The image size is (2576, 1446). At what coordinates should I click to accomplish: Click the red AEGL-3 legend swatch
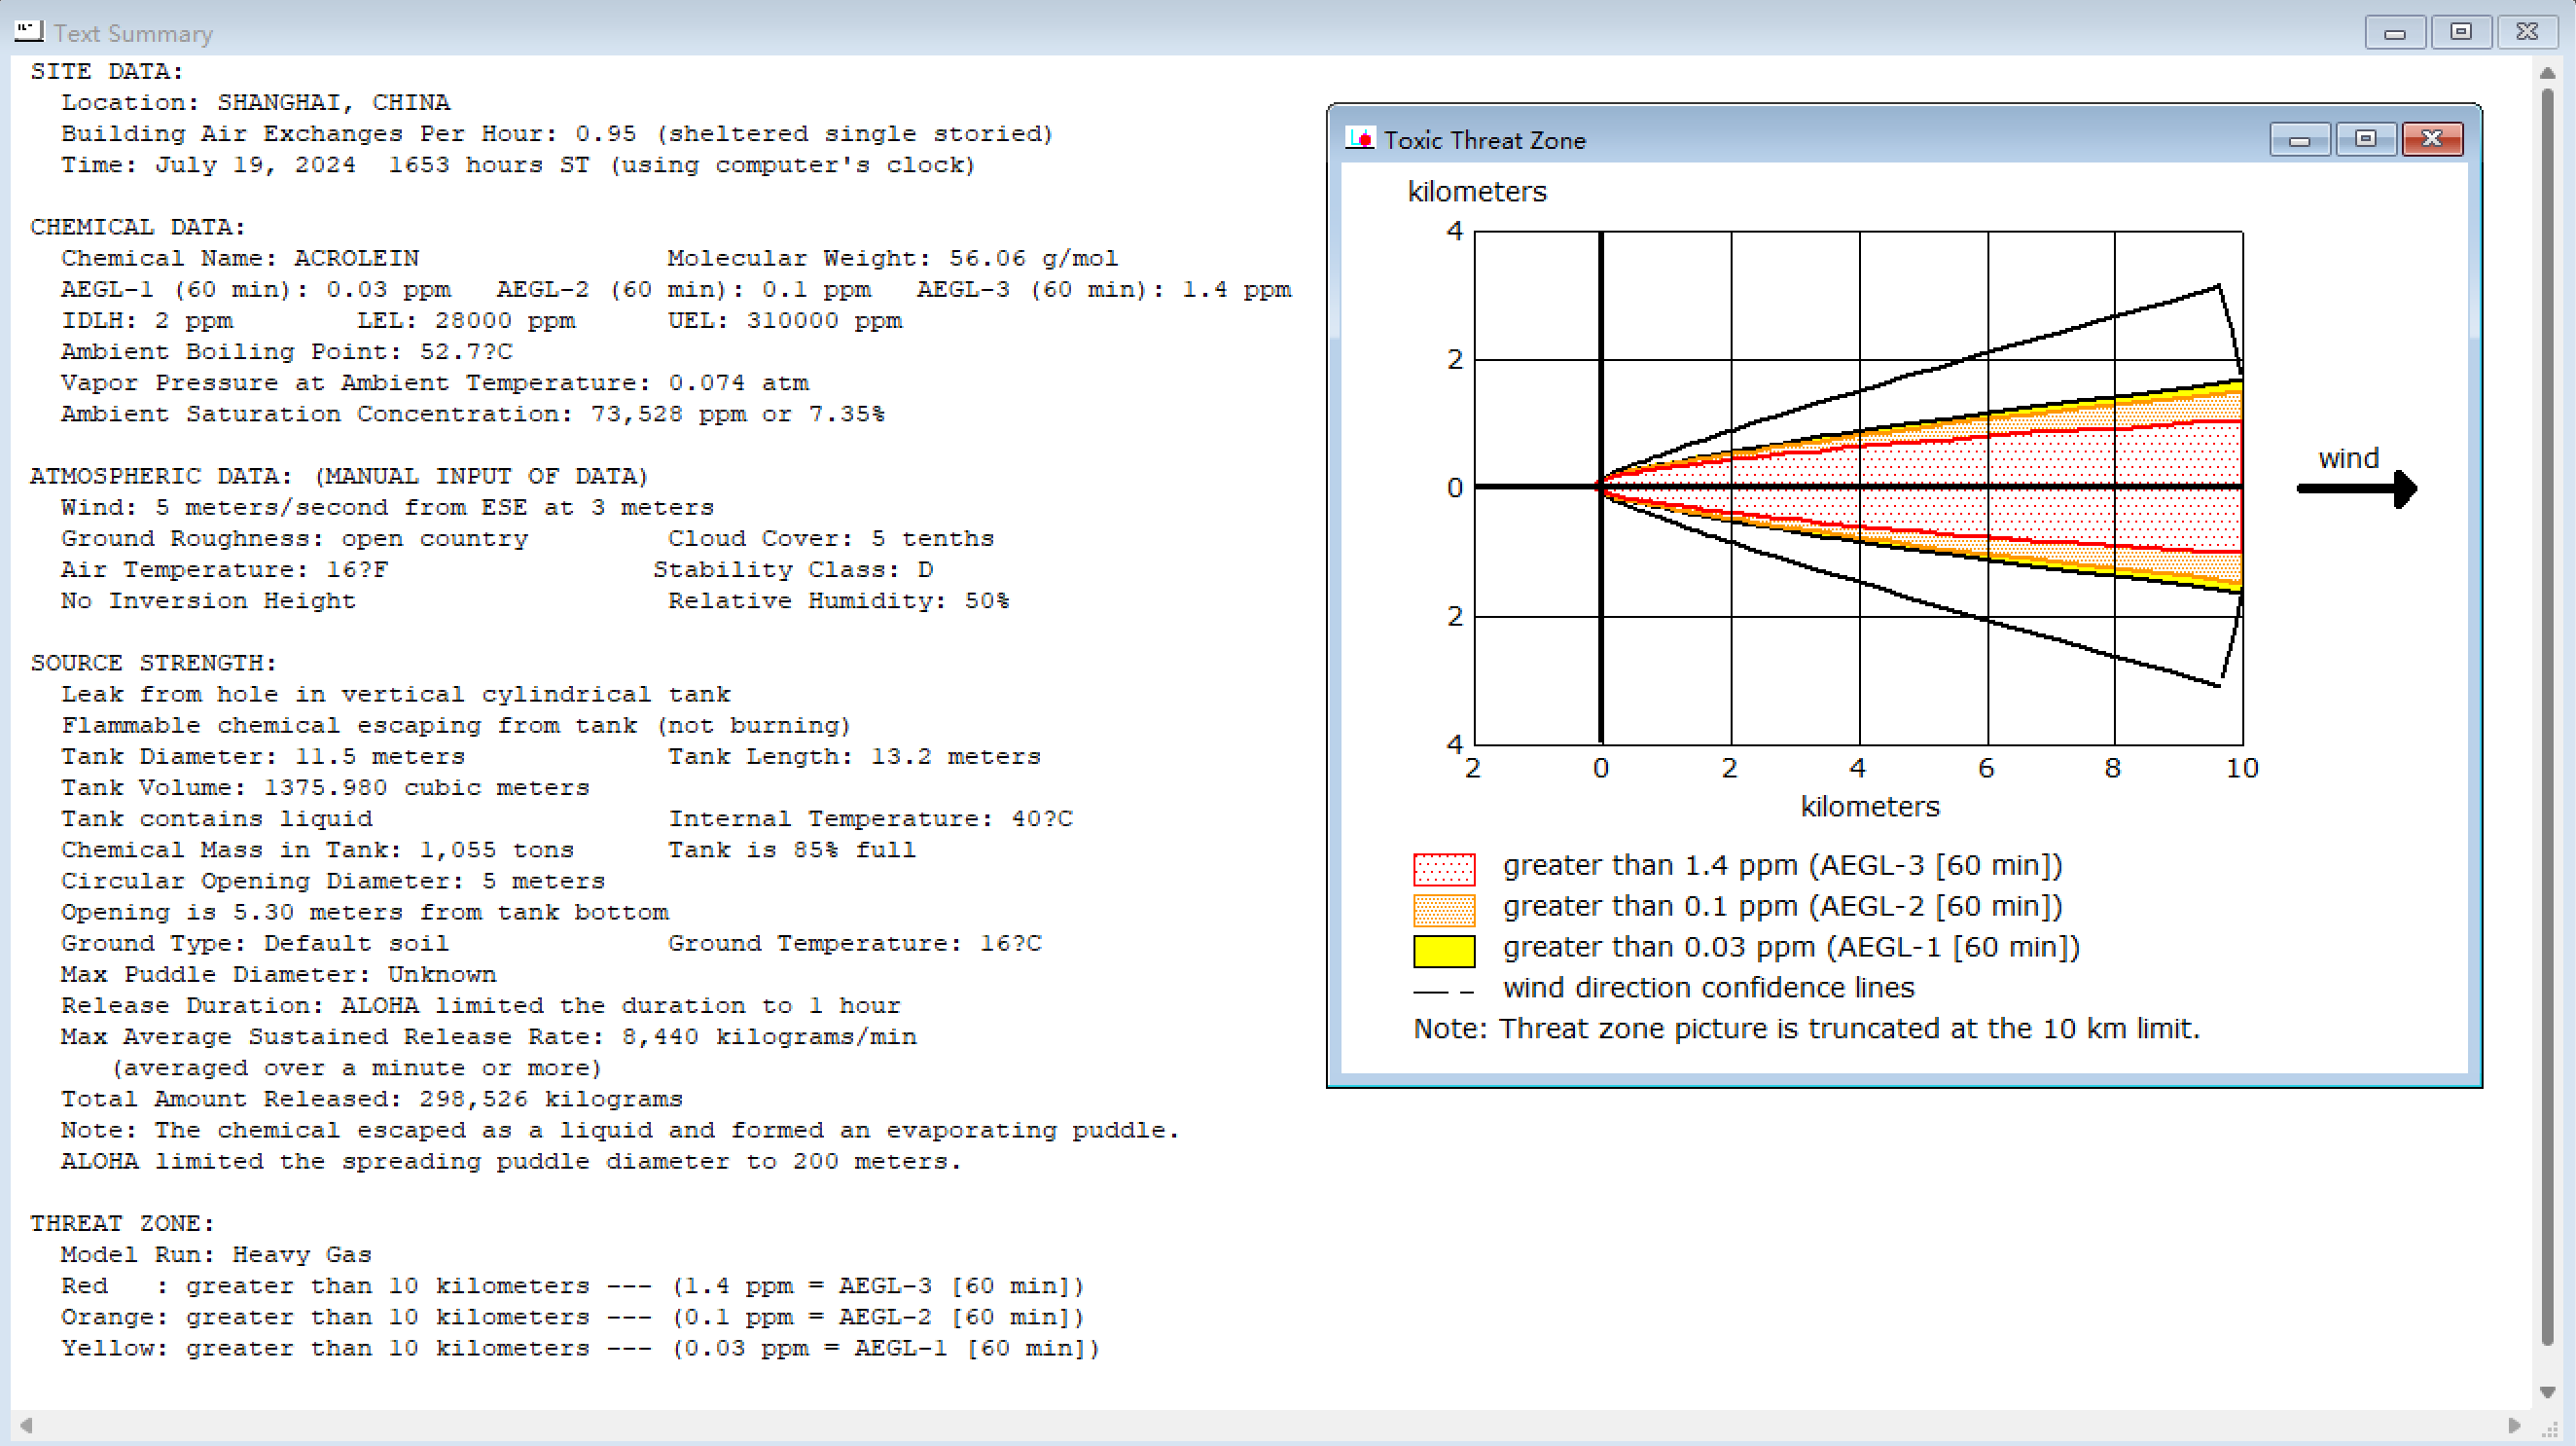[x=1443, y=868]
